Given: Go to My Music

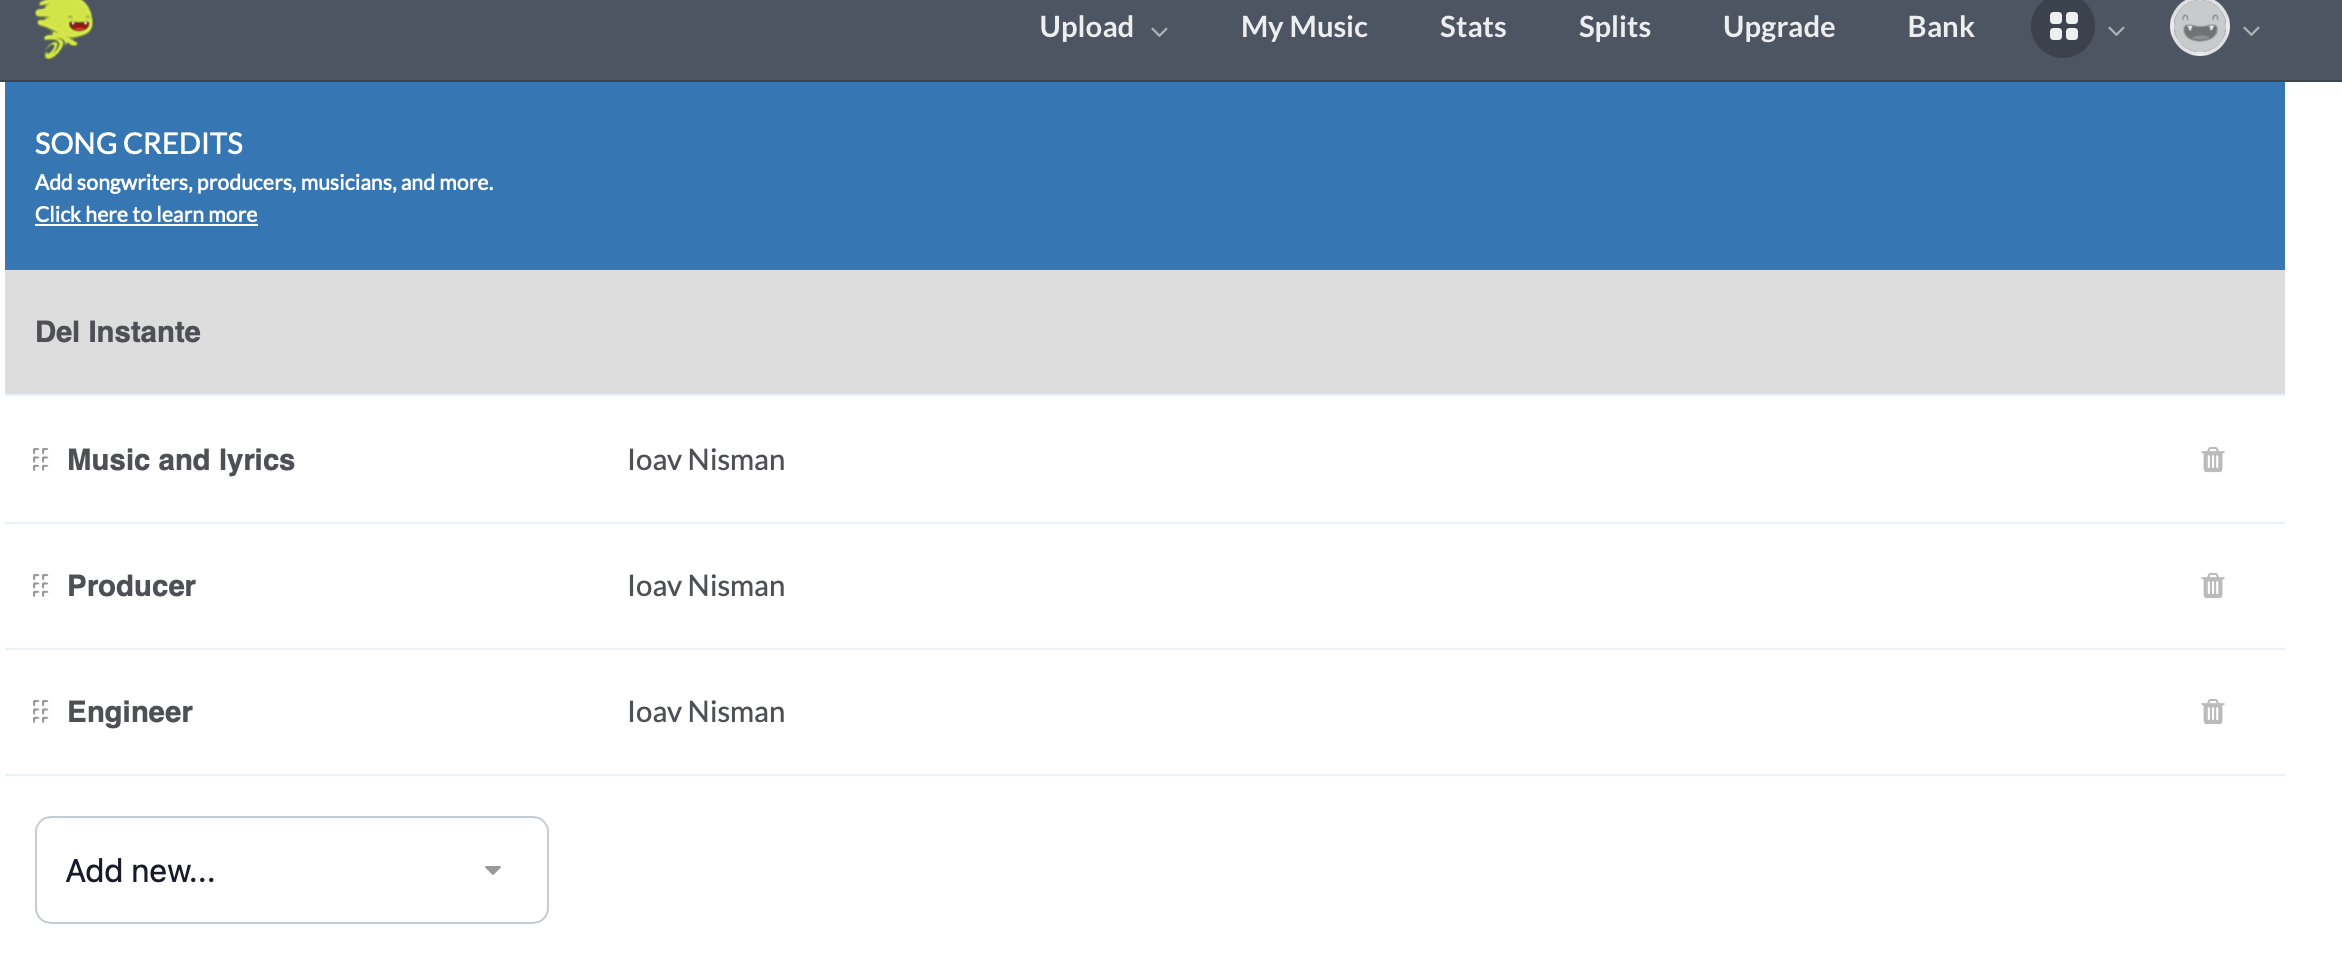Looking at the screenshot, I should pos(1304,27).
